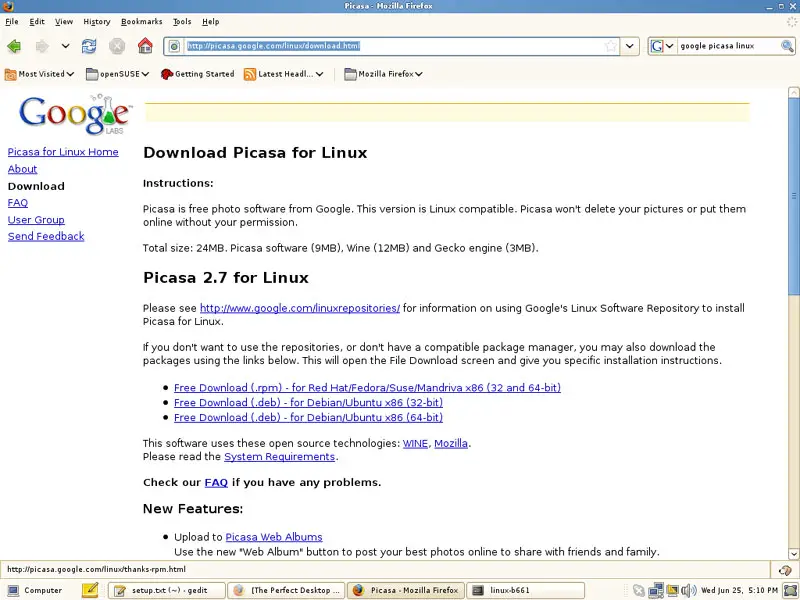Expand the openSUSE bookmarks folder
The height and width of the screenshot is (600, 800).
[x=117, y=74]
